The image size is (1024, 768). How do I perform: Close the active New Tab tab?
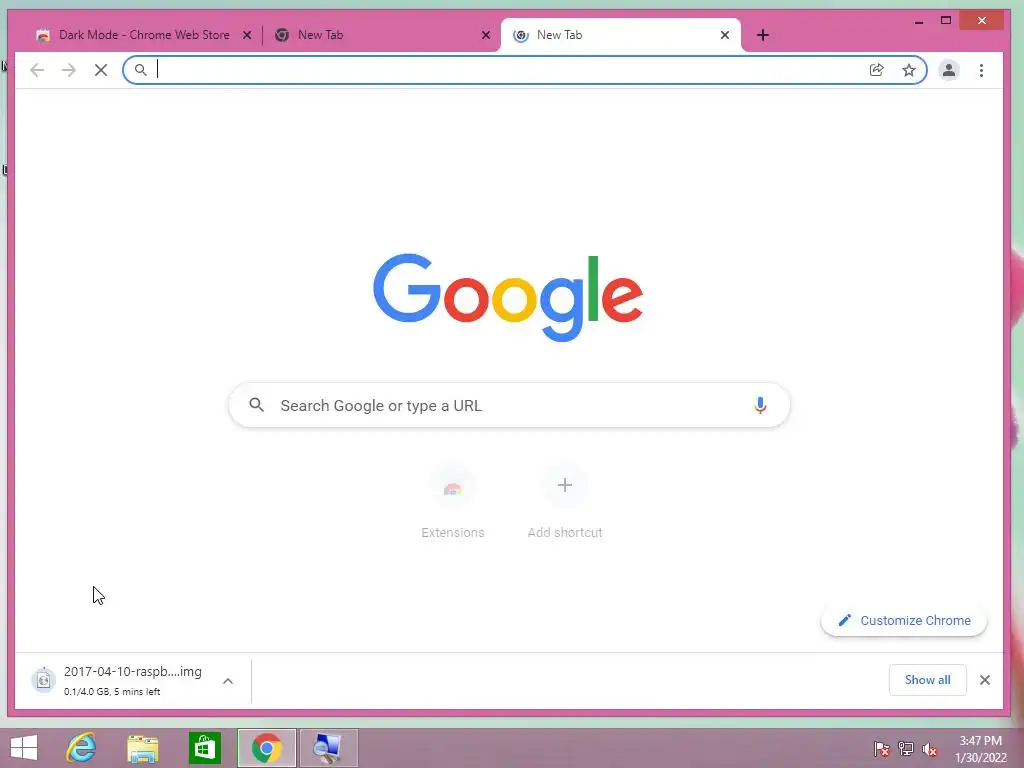[x=725, y=35]
